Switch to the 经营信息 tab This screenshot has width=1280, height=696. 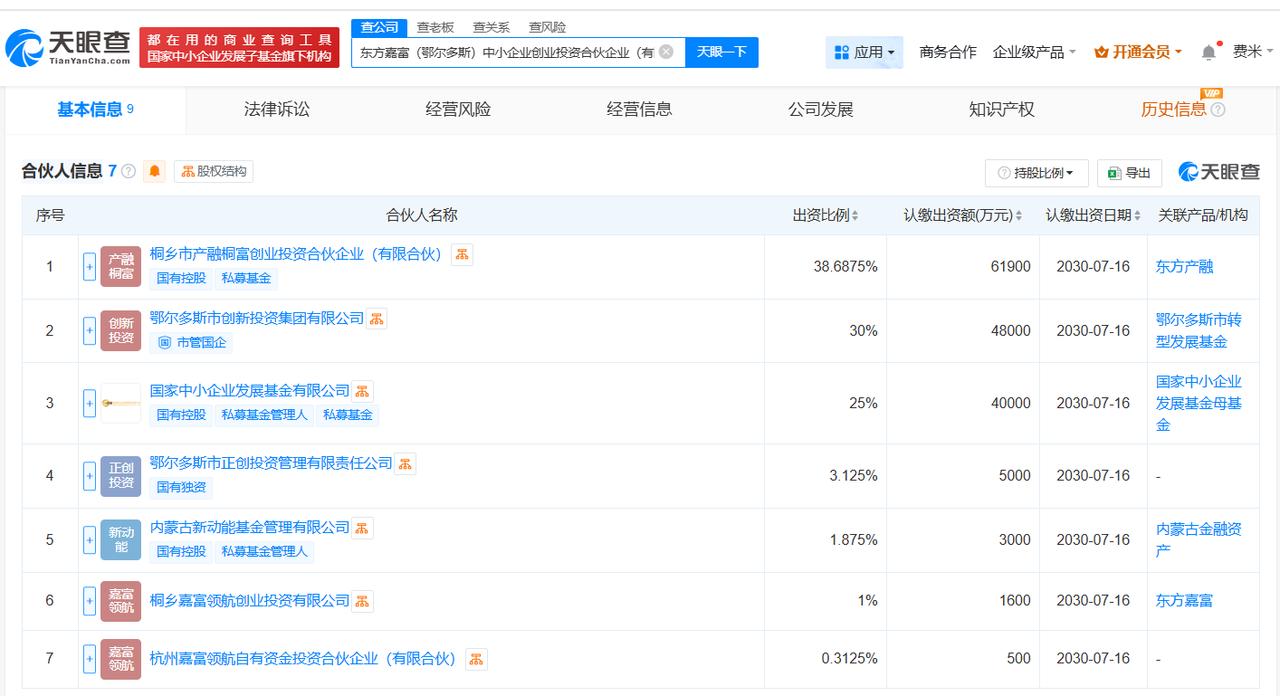coord(639,110)
